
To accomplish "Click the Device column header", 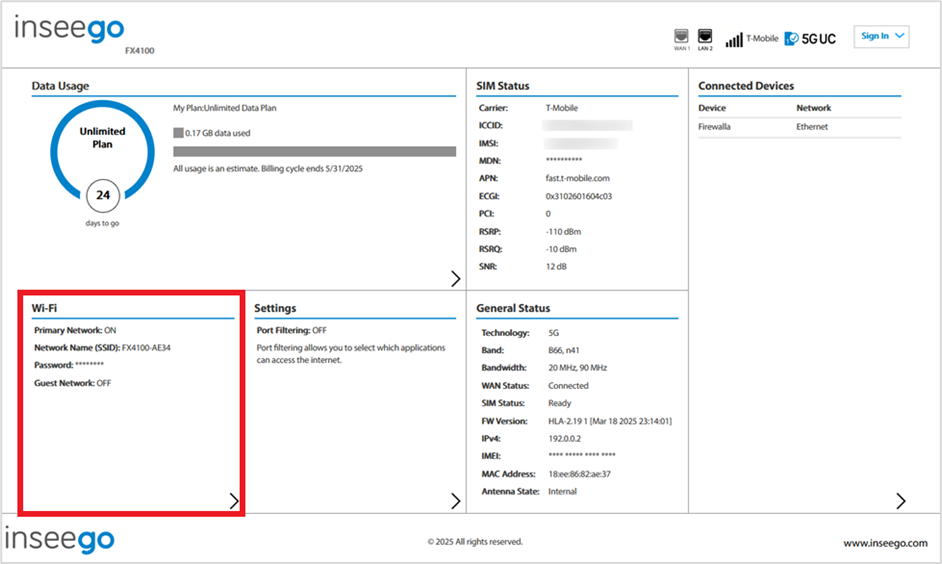I will (x=712, y=108).
